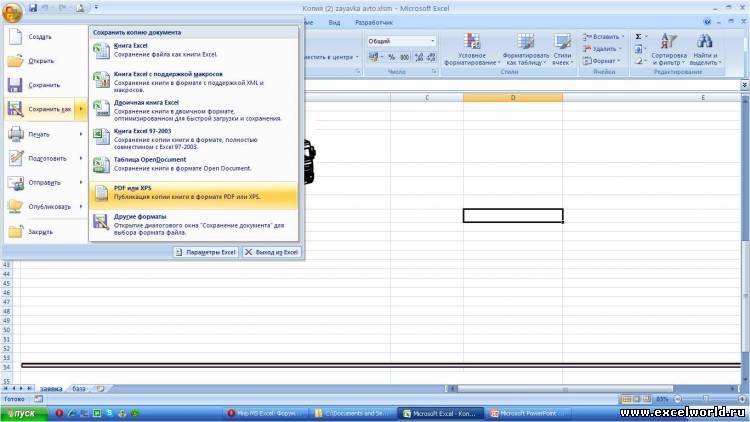Click the comma style 000 icon

(405, 57)
